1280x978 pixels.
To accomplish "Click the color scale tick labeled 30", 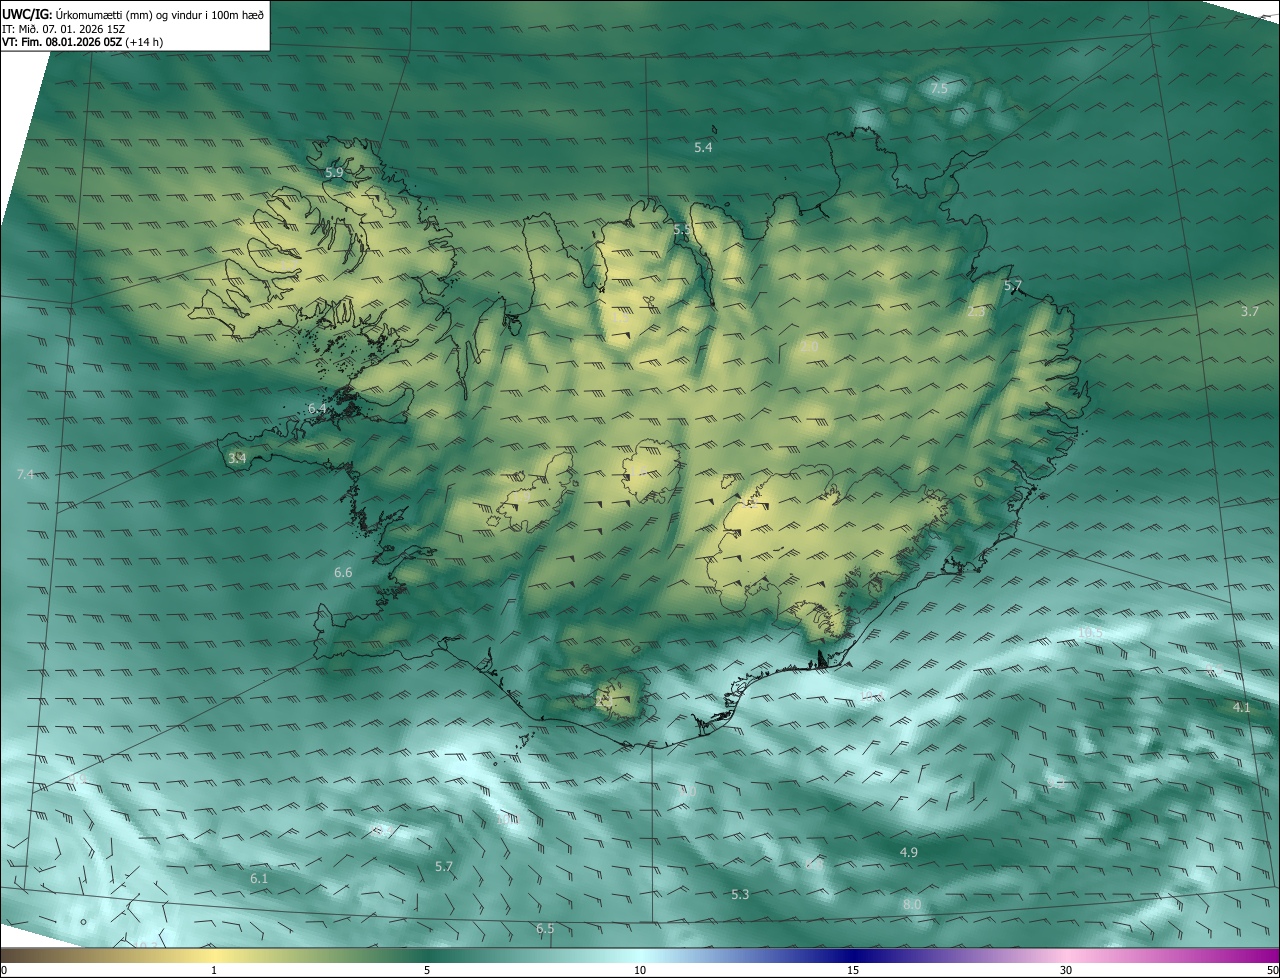I will [x=1066, y=970].
